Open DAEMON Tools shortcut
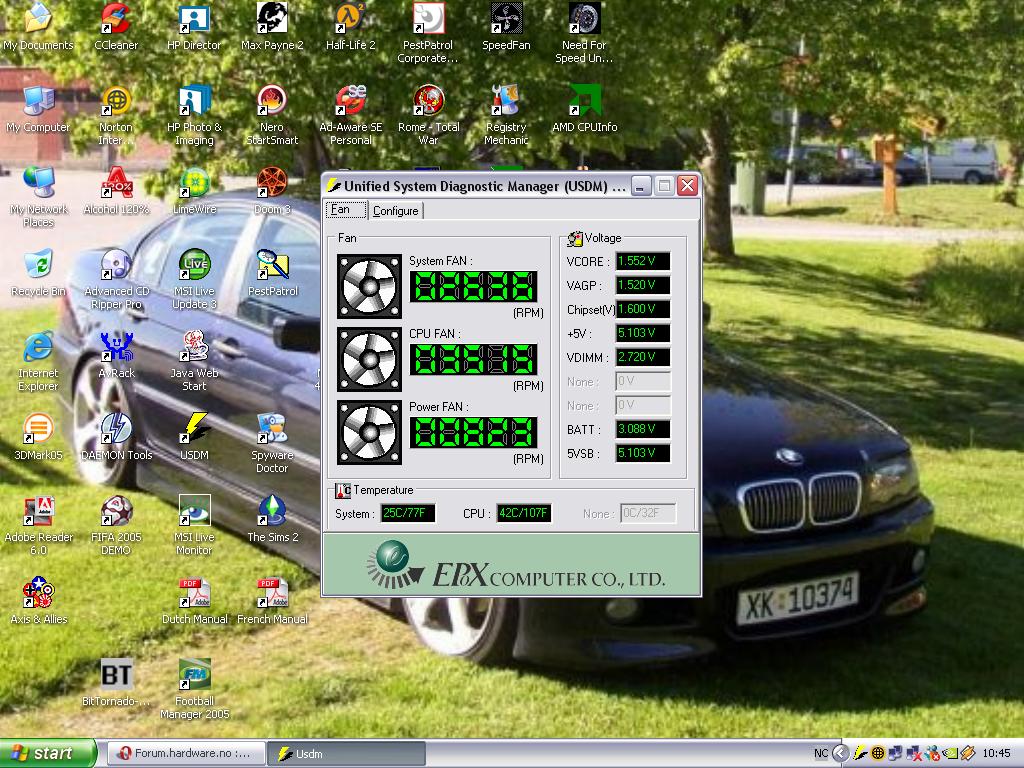This screenshot has width=1024, height=768. tap(116, 436)
